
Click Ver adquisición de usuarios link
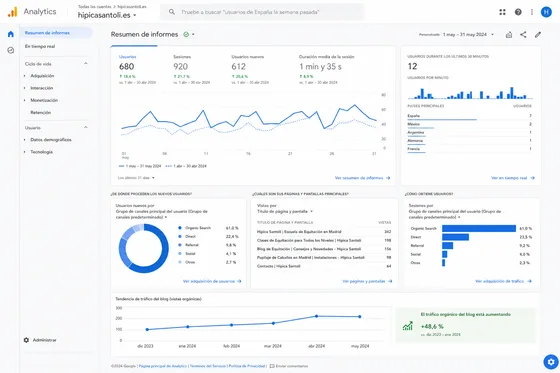(x=212, y=282)
